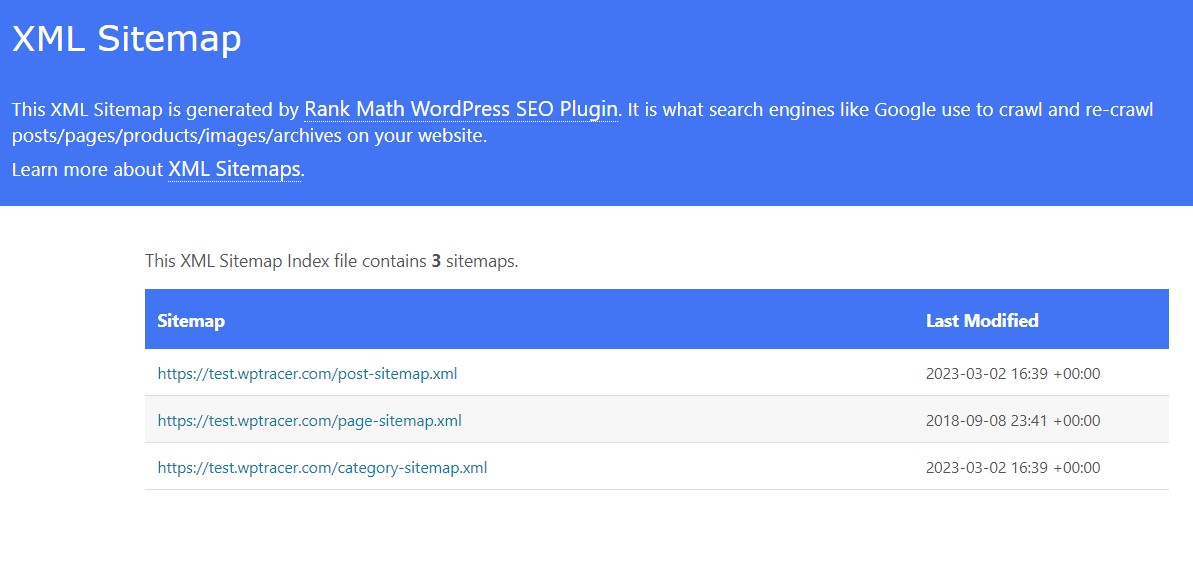
Task: Click the 2018-09-08 date for page-sitemap
Action: point(1012,420)
